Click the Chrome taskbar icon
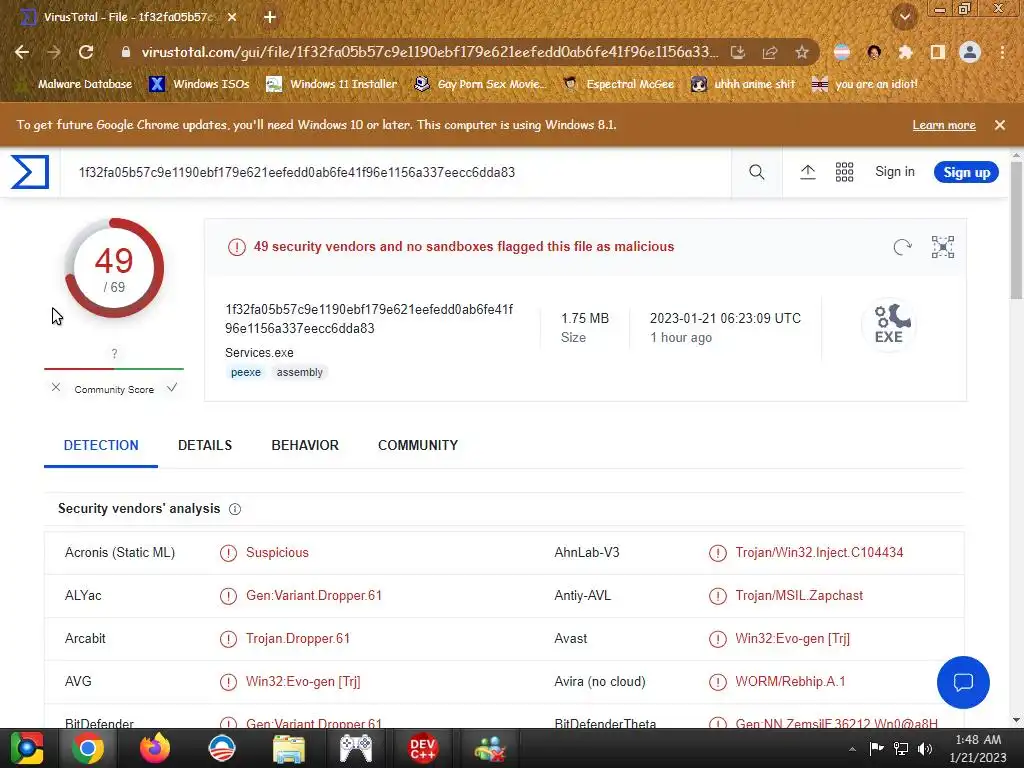Image resolution: width=1024 pixels, height=768 pixels. coord(88,748)
